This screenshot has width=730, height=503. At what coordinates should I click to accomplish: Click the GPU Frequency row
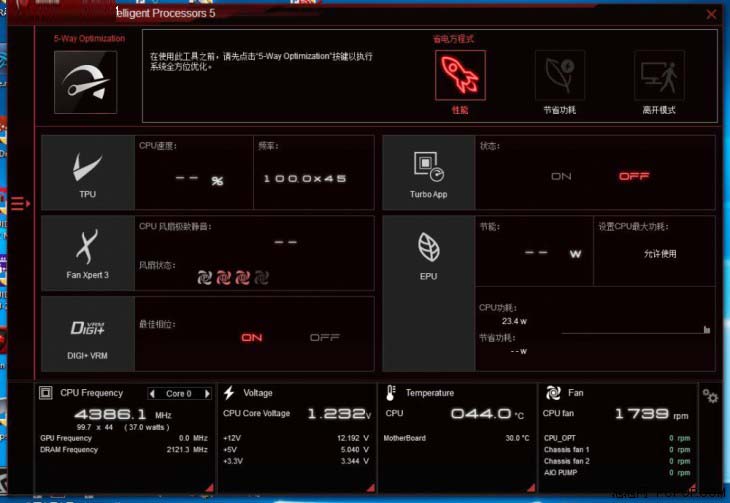(x=124, y=438)
